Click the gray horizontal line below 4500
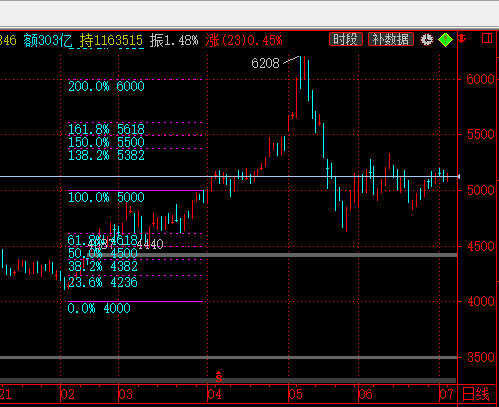This screenshot has width=499, height=407. point(272,255)
